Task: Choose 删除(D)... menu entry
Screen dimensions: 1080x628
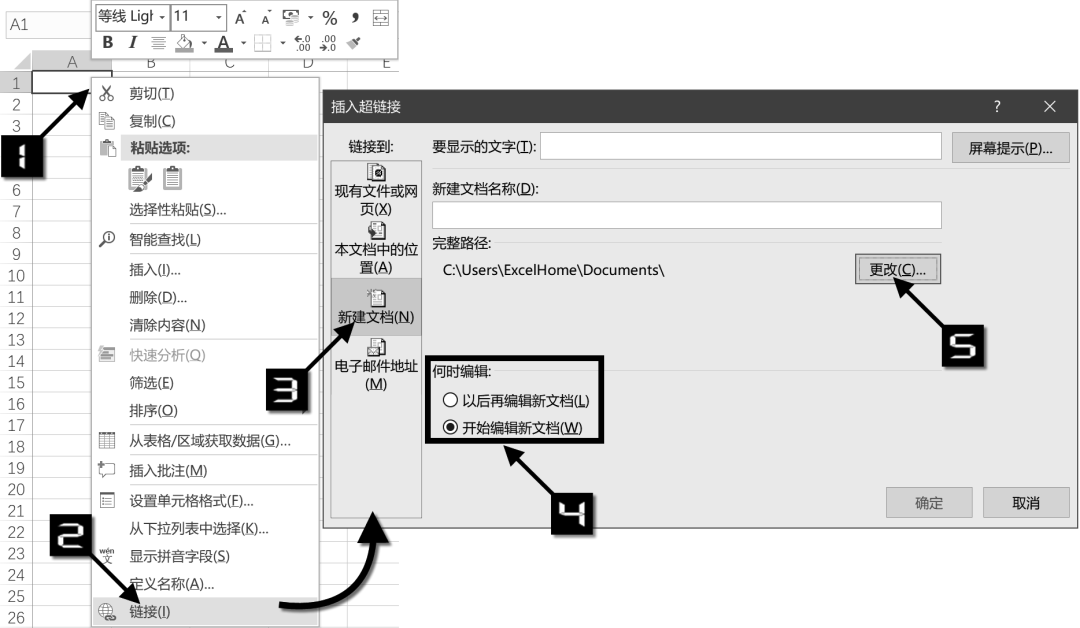Action: [x=205, y=297]
